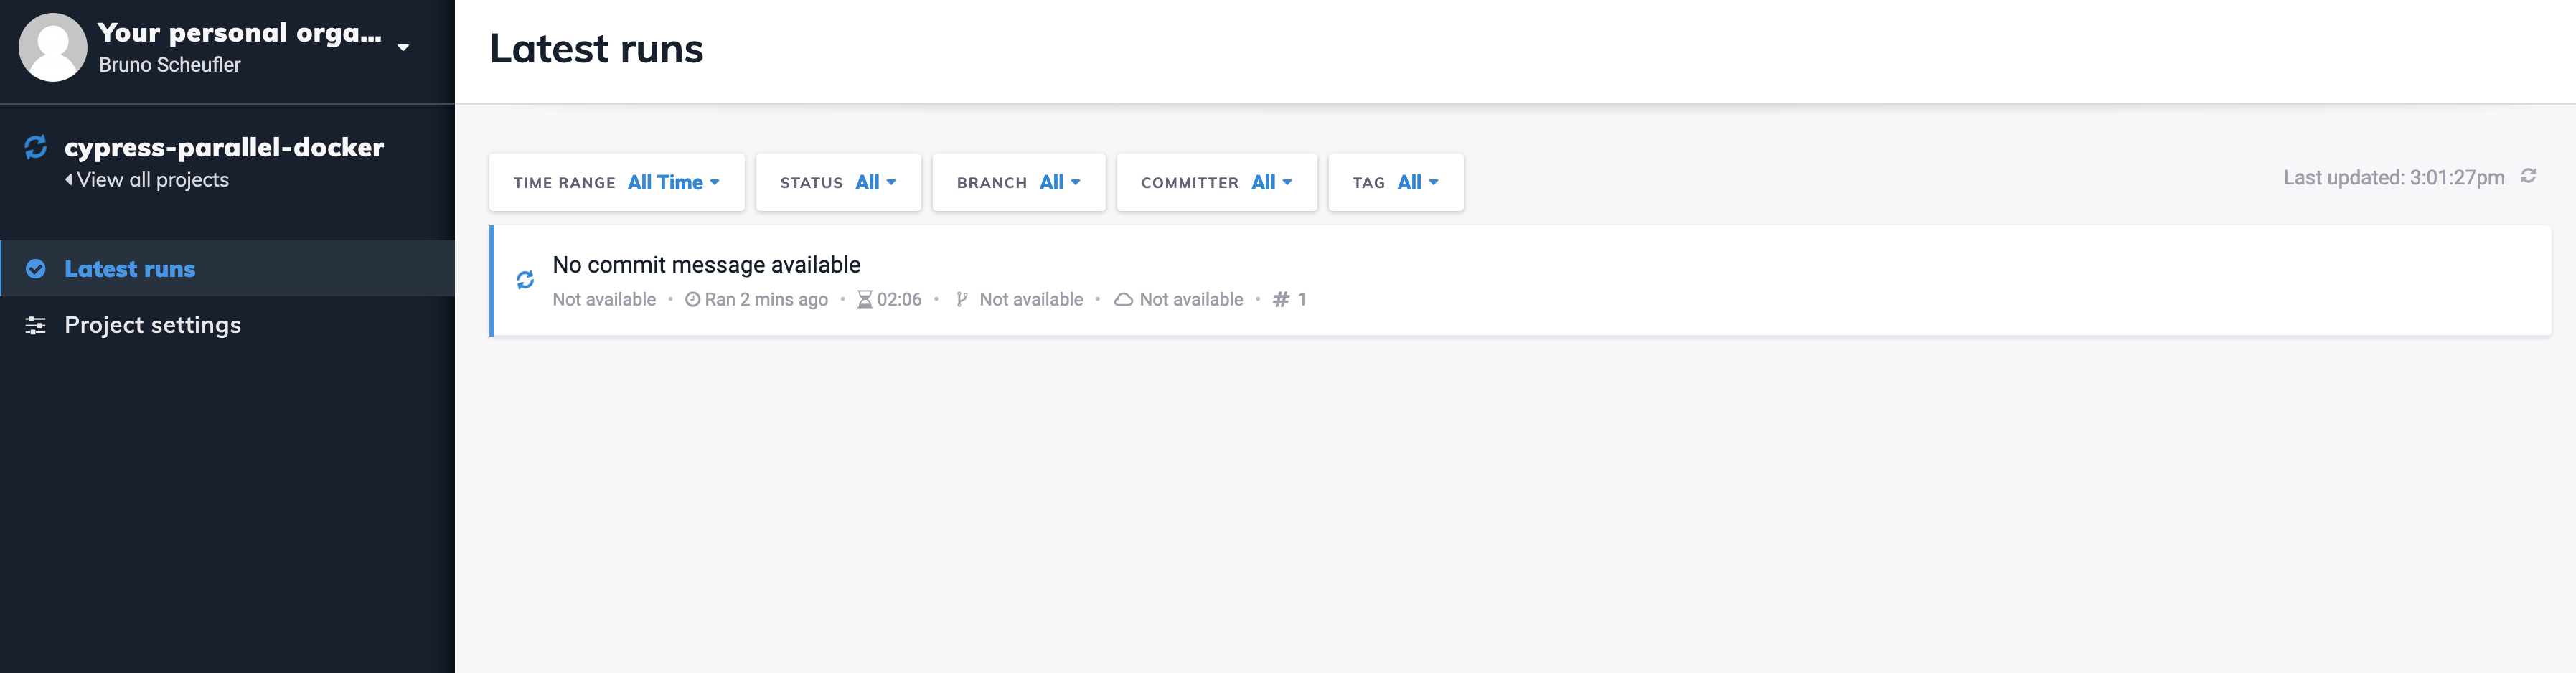Click the refresh icon beside Last updated
2576x673 pixels.
[x=2529, y=177]
